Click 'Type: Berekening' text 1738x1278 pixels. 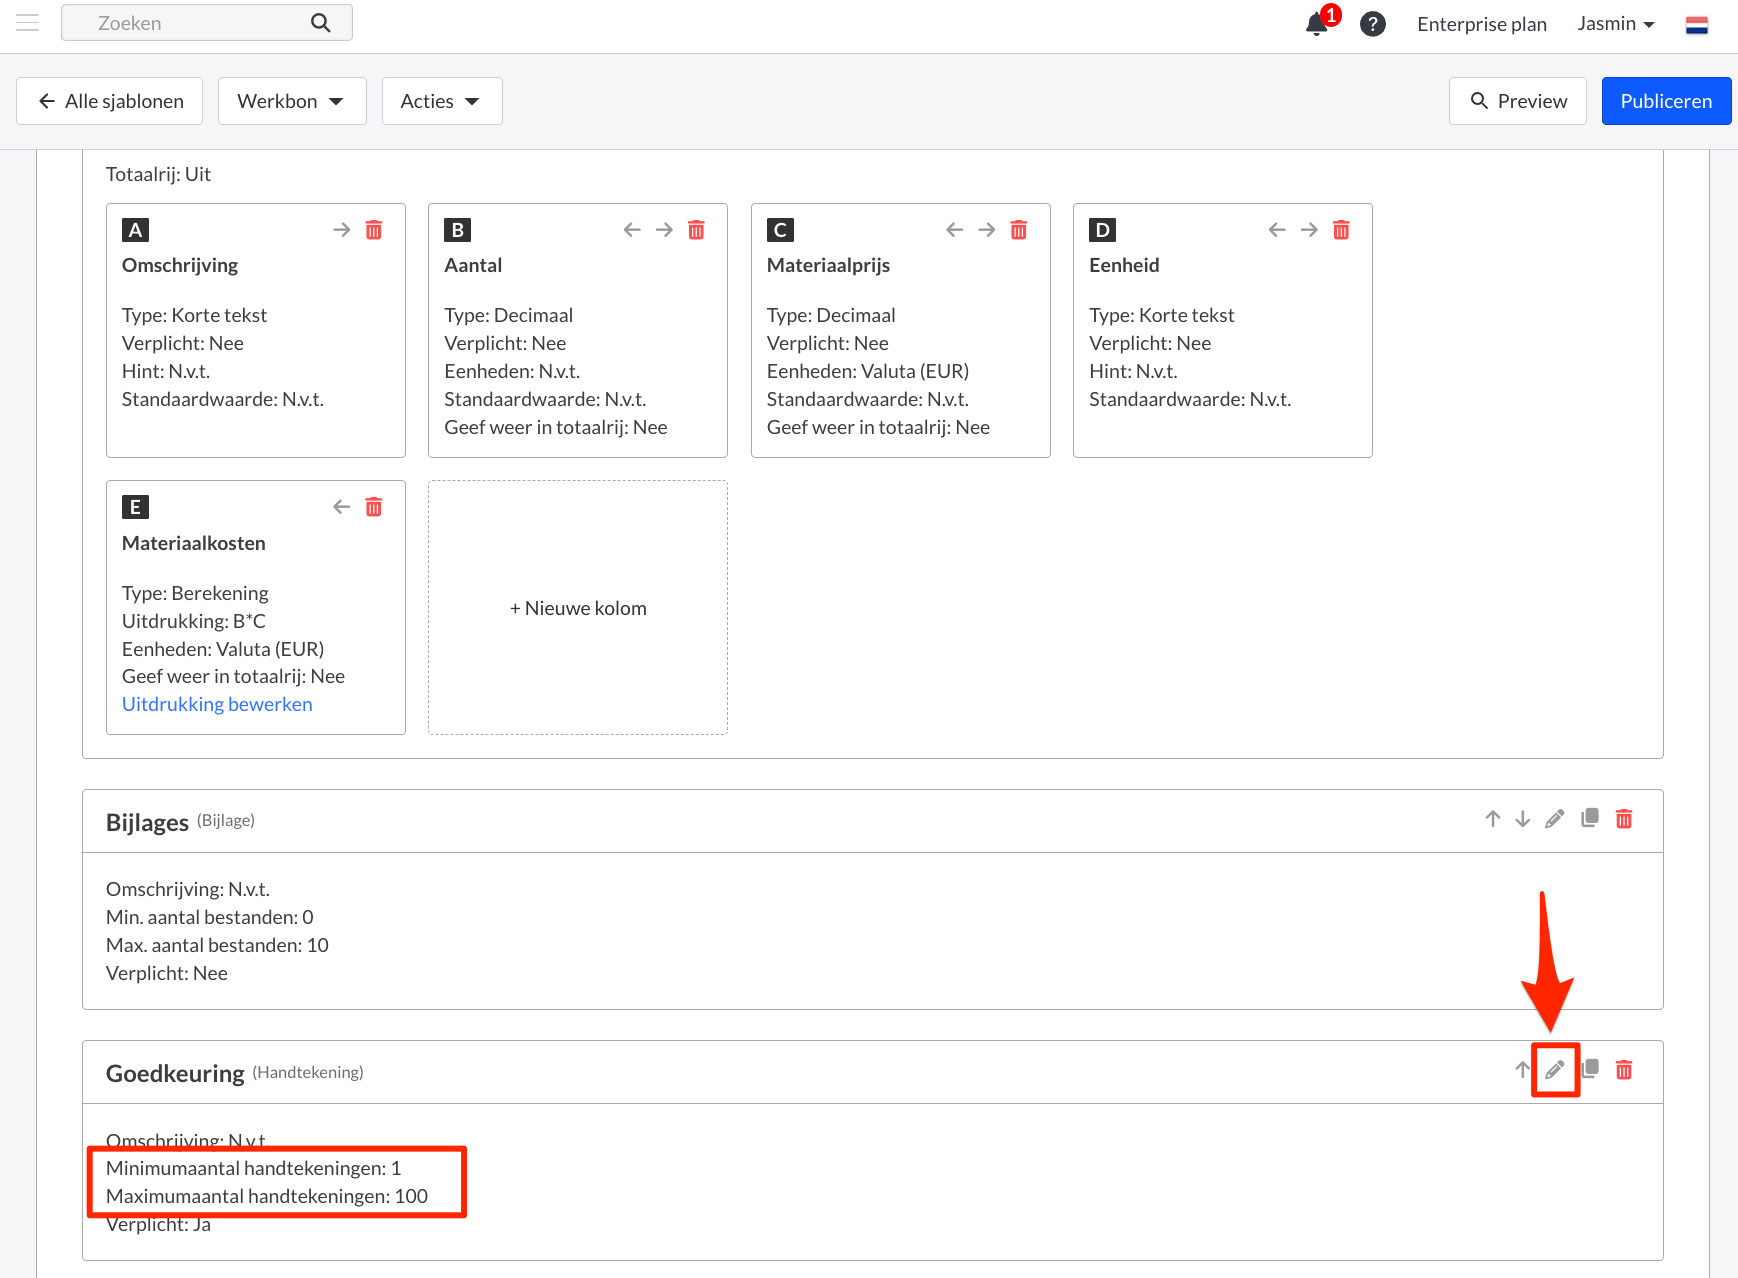(195, 593)
